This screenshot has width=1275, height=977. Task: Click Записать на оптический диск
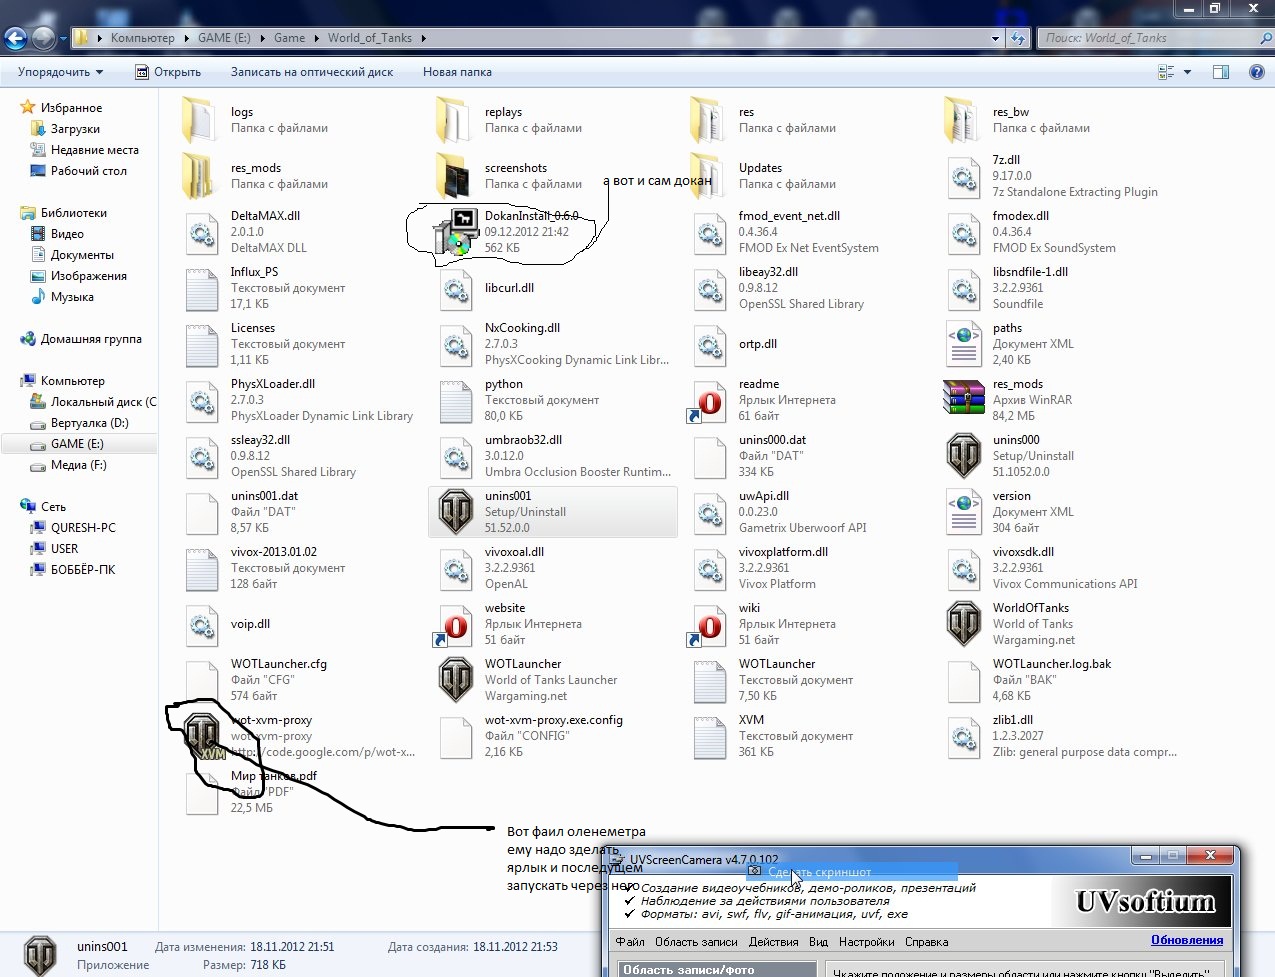[312, 72]
